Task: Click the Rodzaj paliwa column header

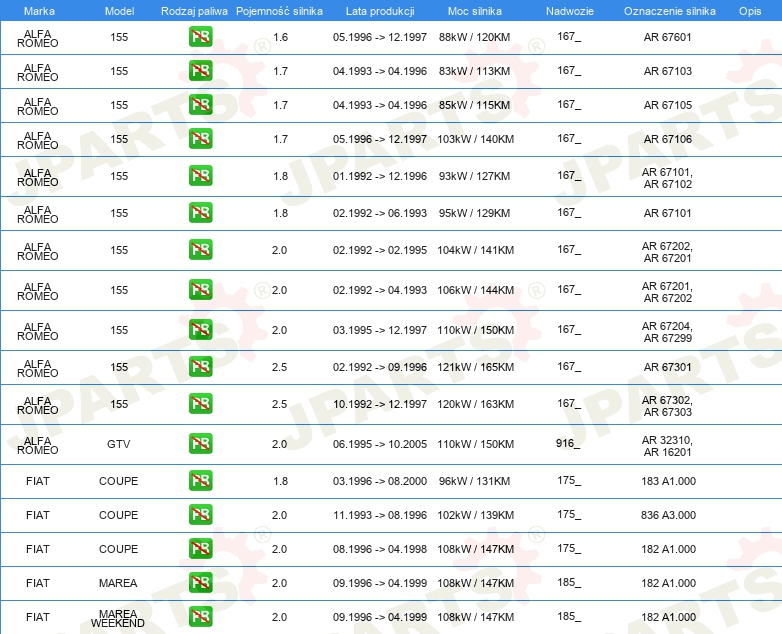Action: (194, 11)
